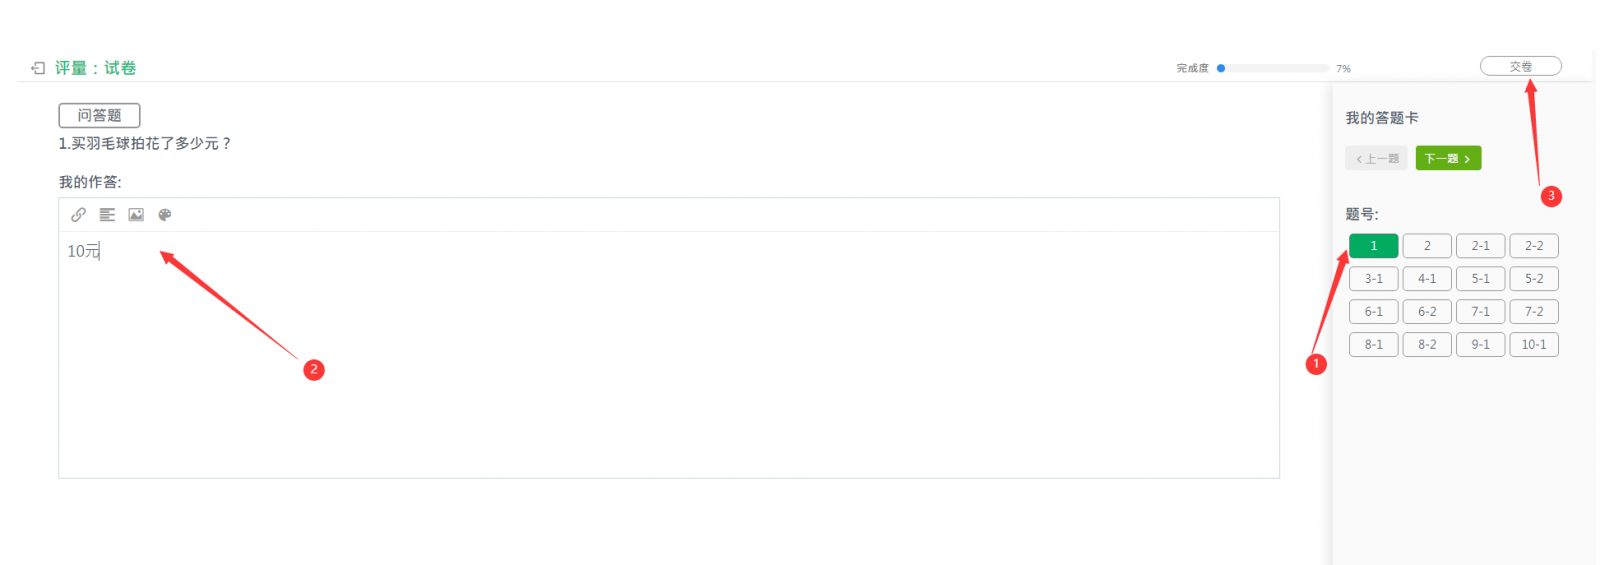Image resolution: width=1600 pixels, height=565 pixels.
Task: Go to question 6-1
Action: click(1373, 312)
